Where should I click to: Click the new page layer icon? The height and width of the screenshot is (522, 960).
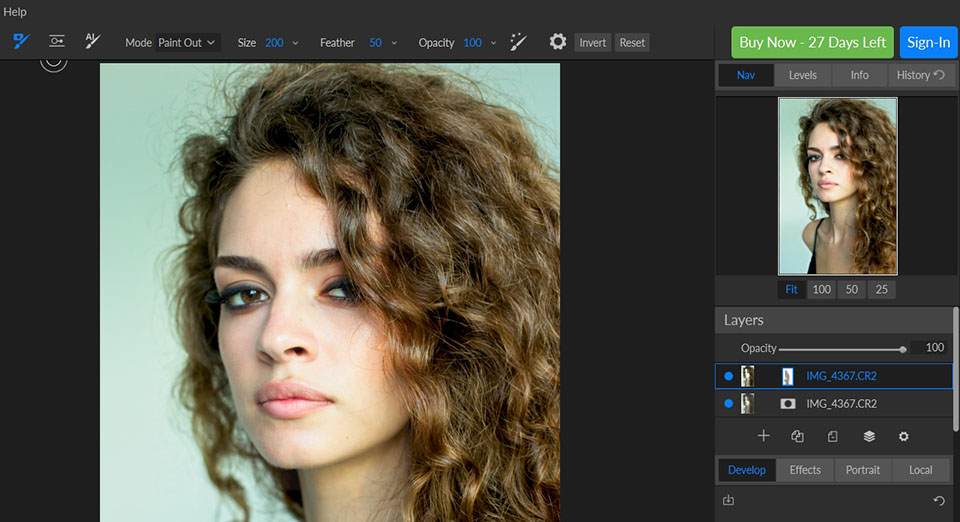tap(833, 436)
